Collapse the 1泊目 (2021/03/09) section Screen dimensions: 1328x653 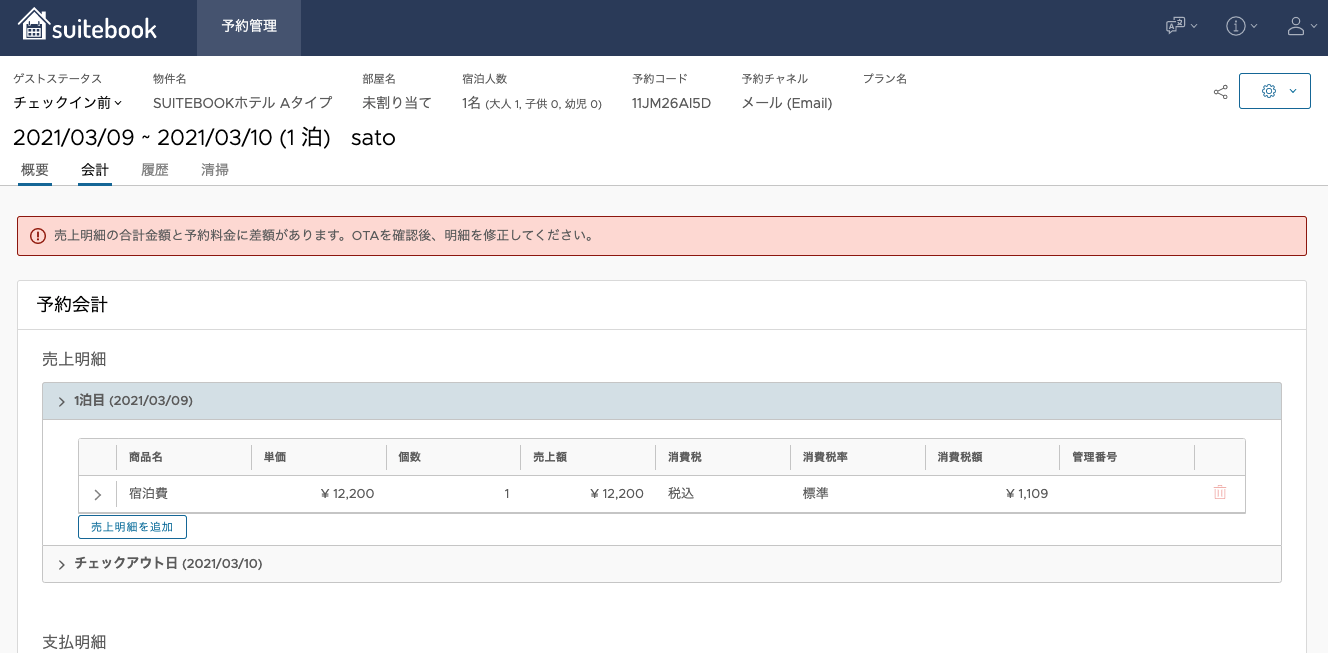(661, 401)
